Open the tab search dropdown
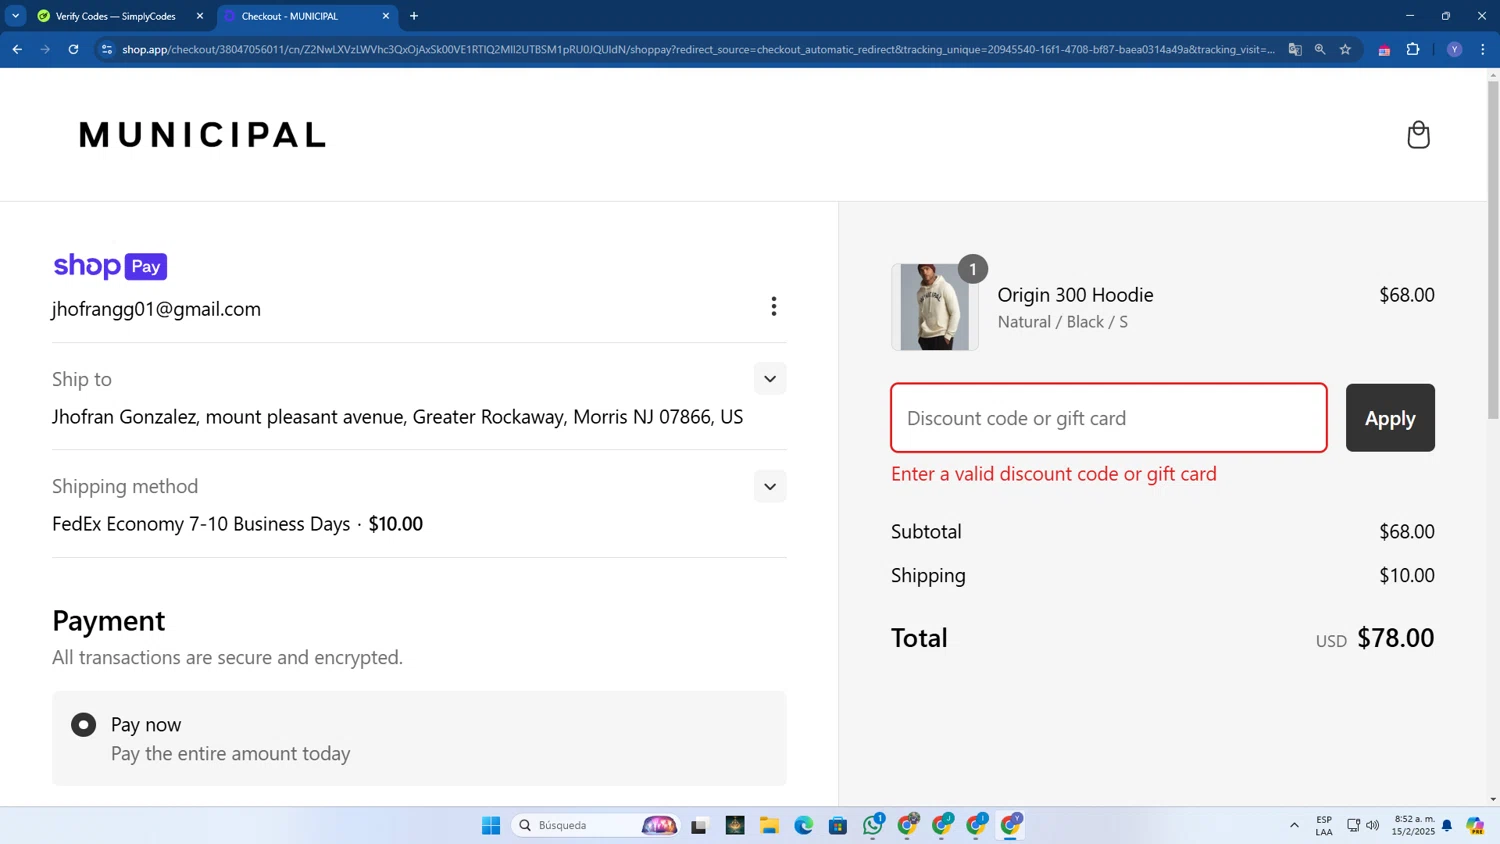Screen dimensions: 1500x844 15,16
